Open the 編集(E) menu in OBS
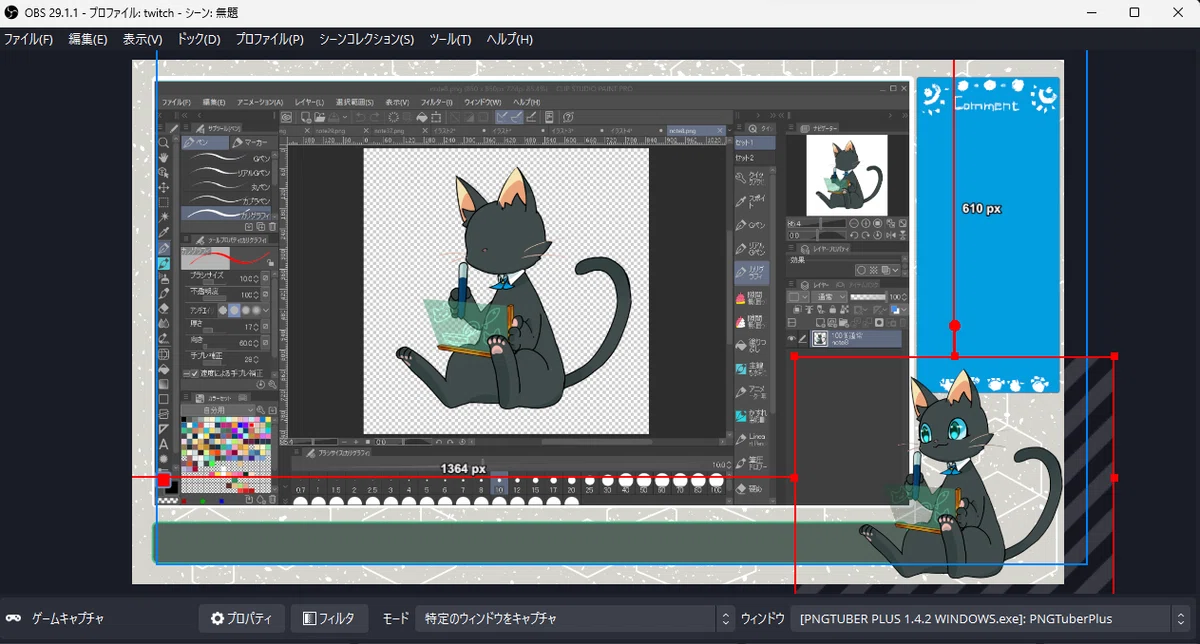This screenshot has width=1200, height=644. [88, 40]
